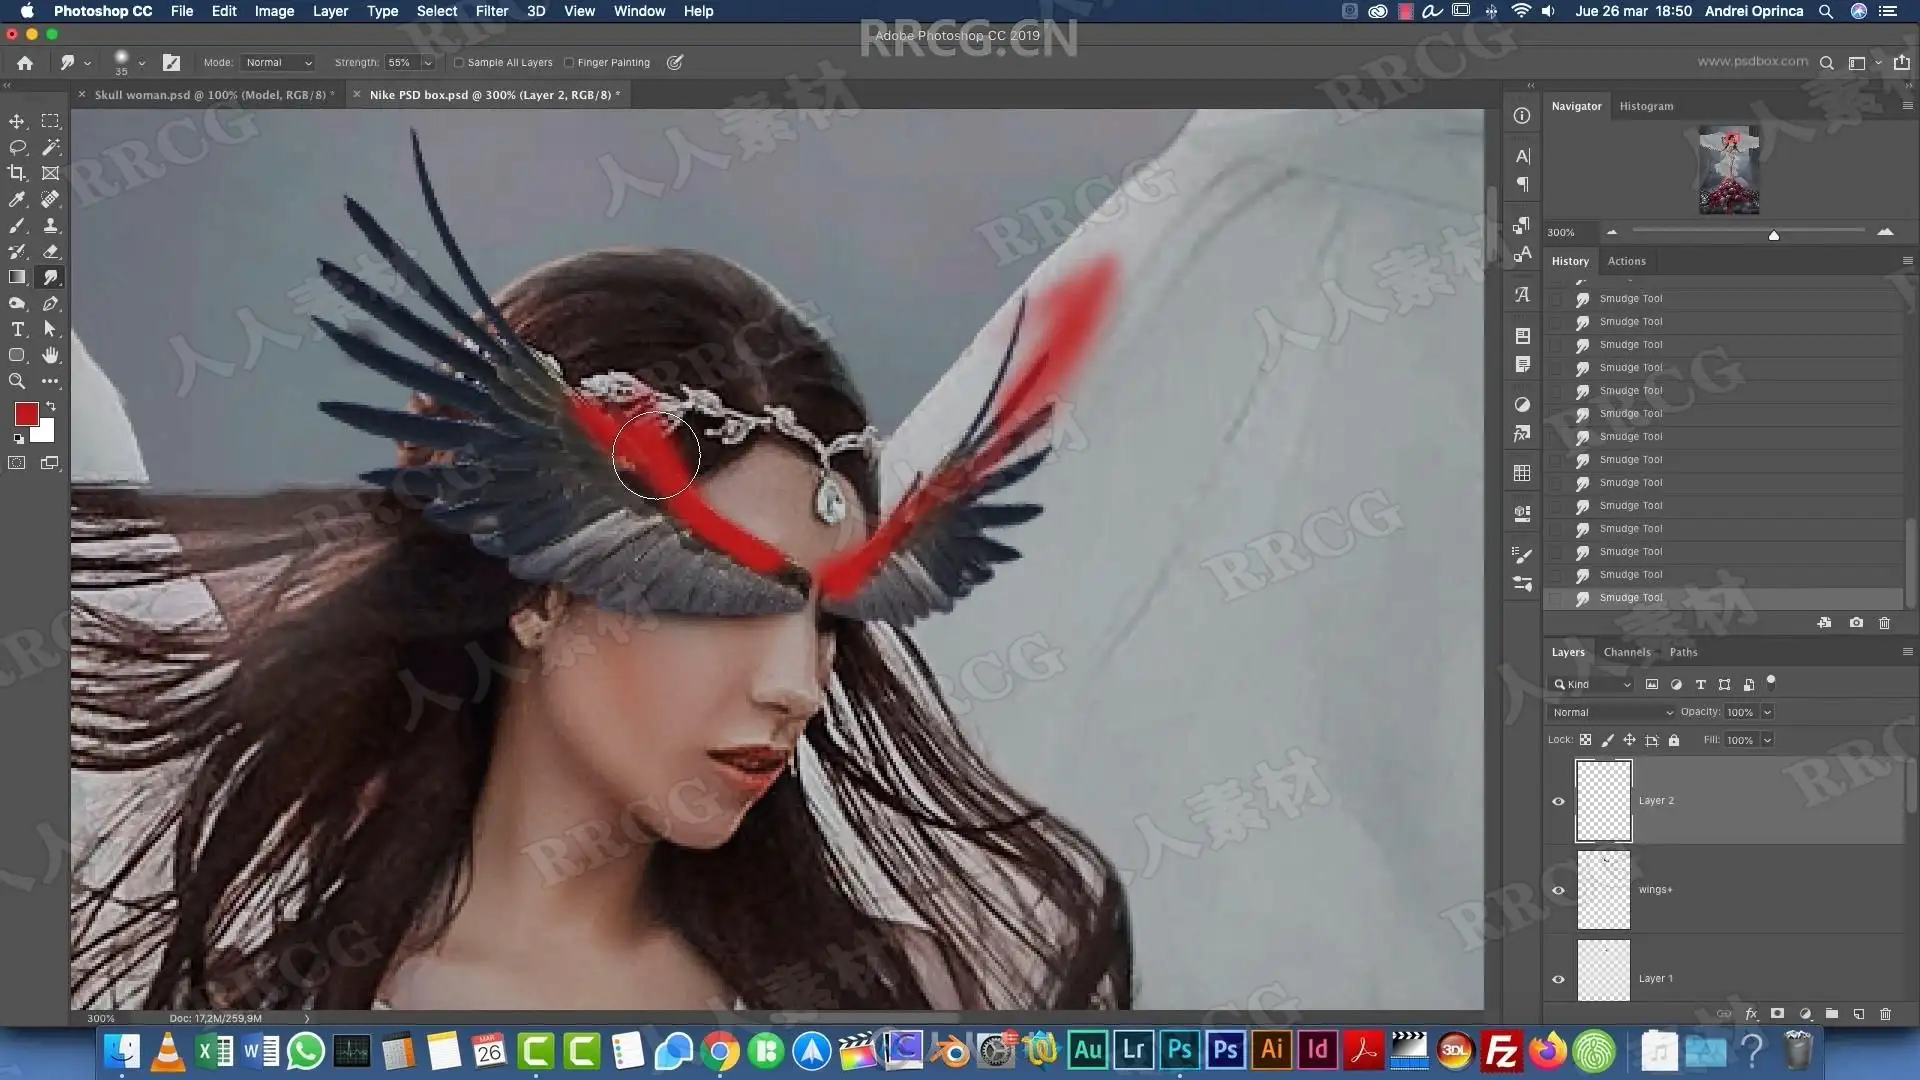Image resolution: width=1920 pixels, height=1080 pixels.
Task: Select Layer 1 thumbnail
Action: (1603, 969)
